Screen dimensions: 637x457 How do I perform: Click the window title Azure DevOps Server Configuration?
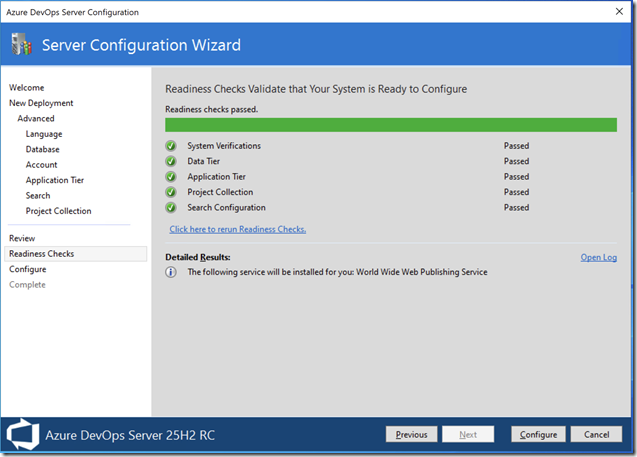[x=72, y=12]
